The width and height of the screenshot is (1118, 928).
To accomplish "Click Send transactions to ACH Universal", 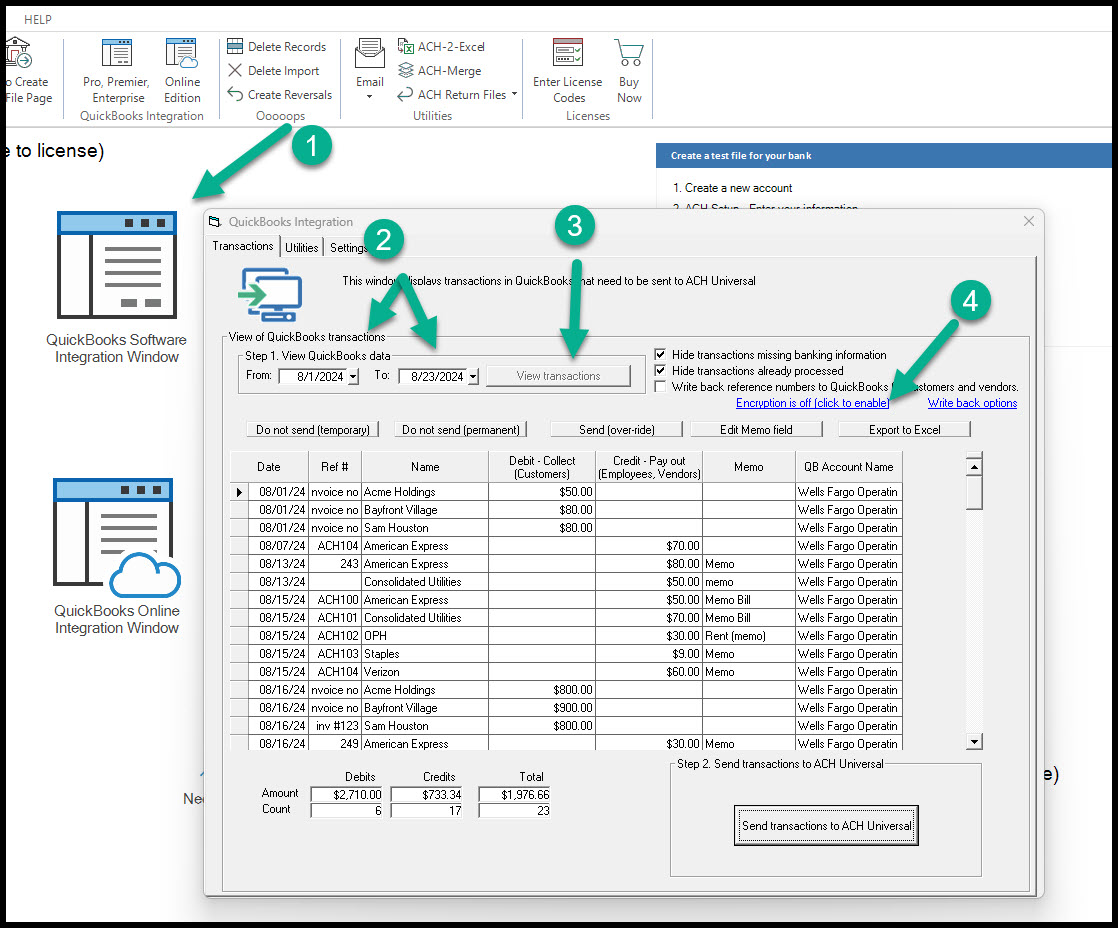I will pyautogui.click(x=826, y=825).
